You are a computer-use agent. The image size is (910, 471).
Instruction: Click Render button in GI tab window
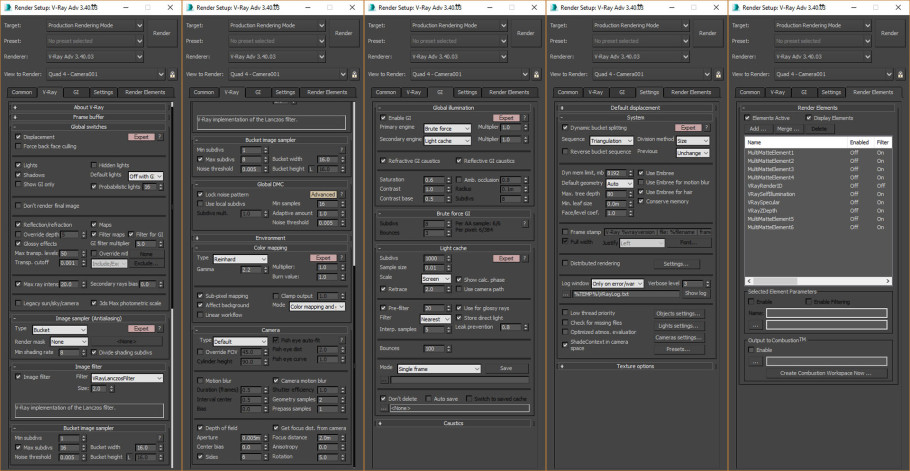526,33
